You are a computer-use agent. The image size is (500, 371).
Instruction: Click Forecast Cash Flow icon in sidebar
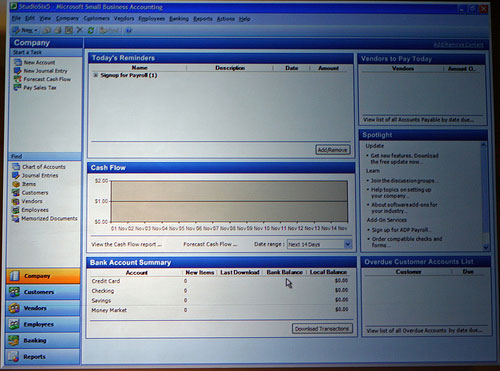[17, 79]
